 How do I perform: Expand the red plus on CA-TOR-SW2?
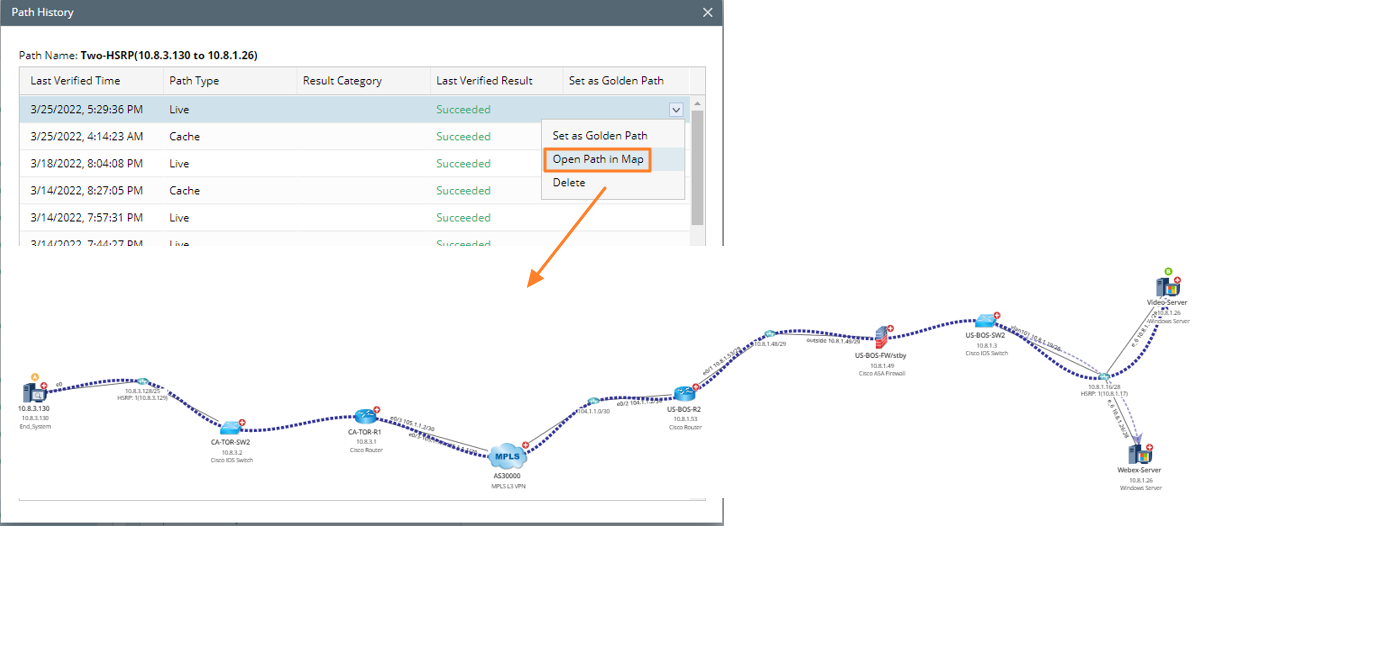(242, 423)
